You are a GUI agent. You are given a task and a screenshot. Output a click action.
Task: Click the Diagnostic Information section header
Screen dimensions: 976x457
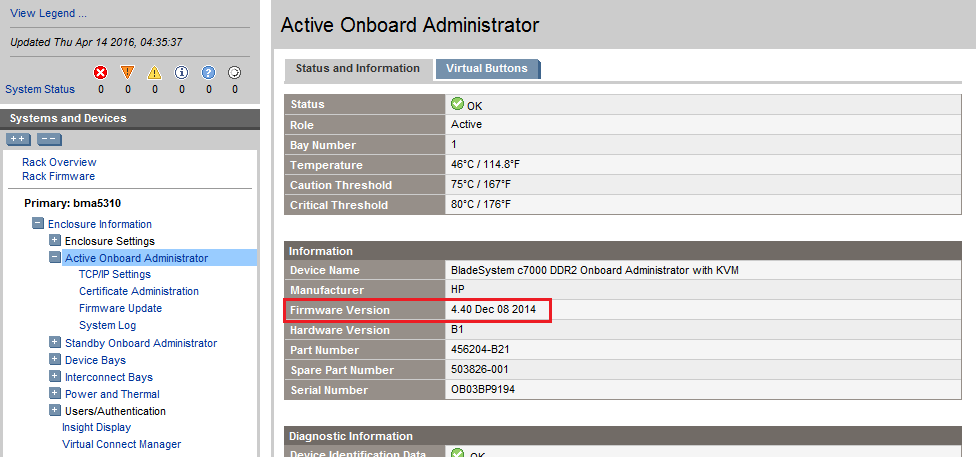coord(622,436)
